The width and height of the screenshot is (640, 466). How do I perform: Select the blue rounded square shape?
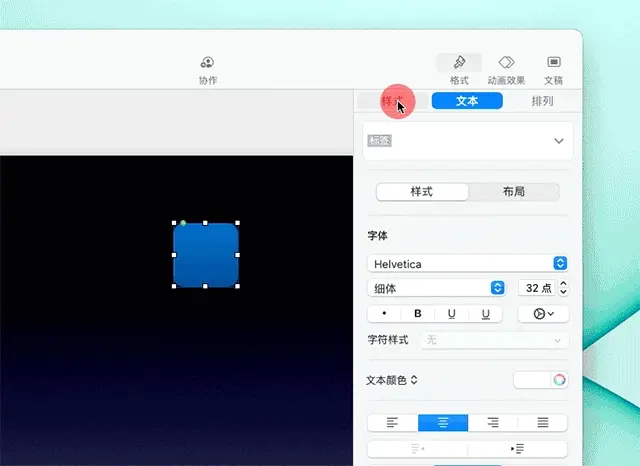coord(206,255)
